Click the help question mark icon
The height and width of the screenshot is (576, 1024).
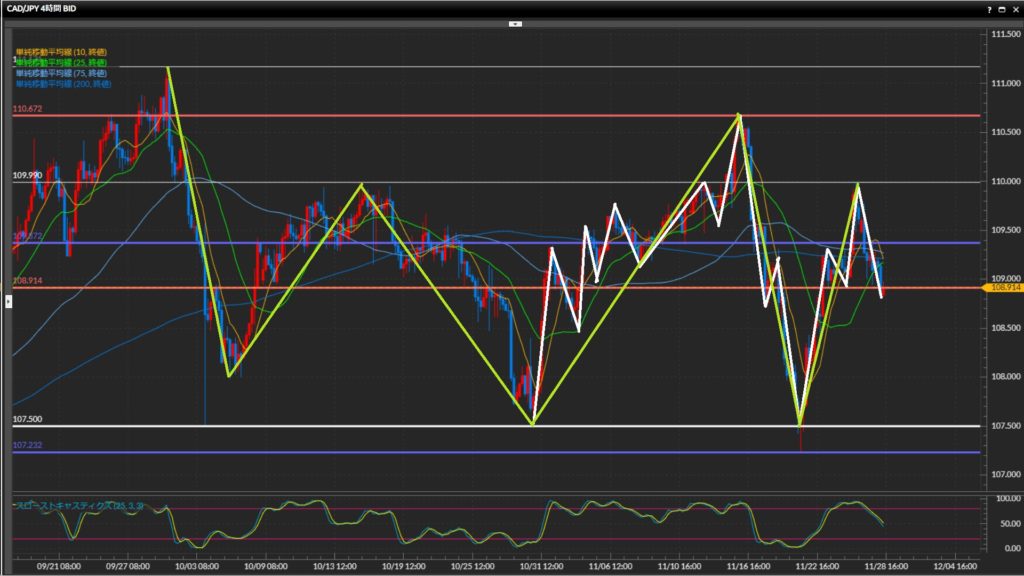990,8
